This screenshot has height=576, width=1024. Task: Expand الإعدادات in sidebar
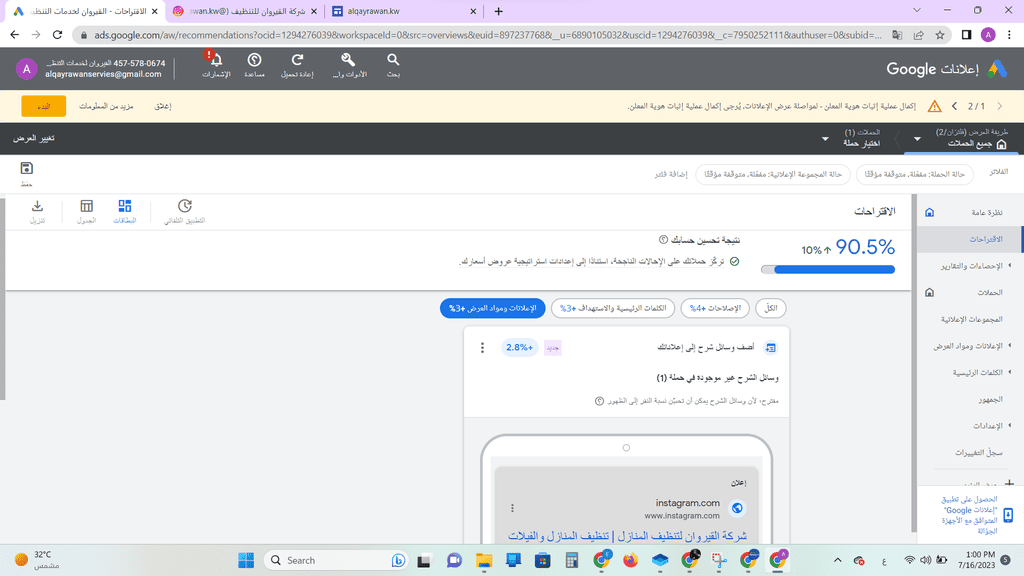1010,426
